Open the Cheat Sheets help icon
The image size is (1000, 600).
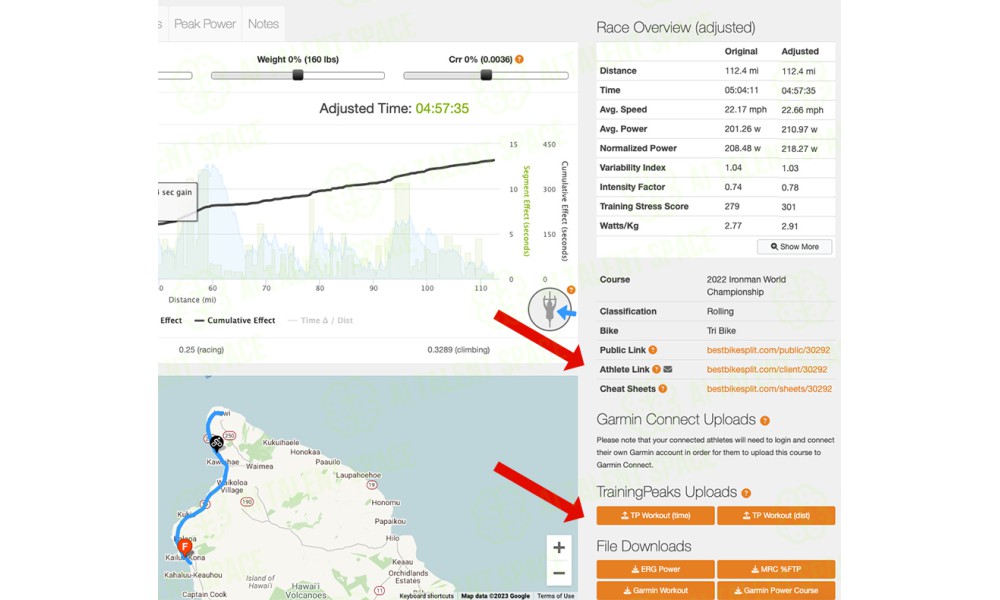coord(663,388)
